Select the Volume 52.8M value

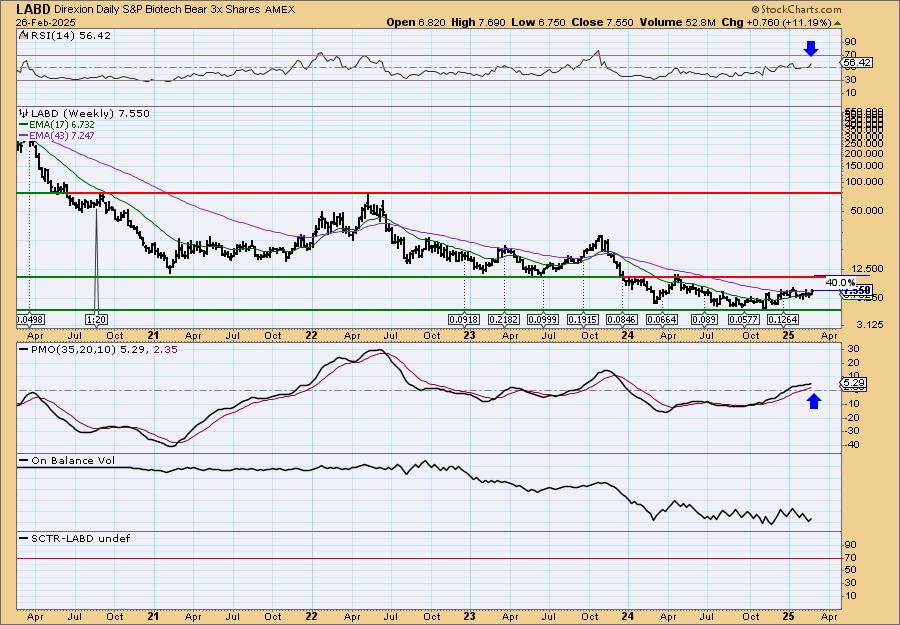pos(678,22)
